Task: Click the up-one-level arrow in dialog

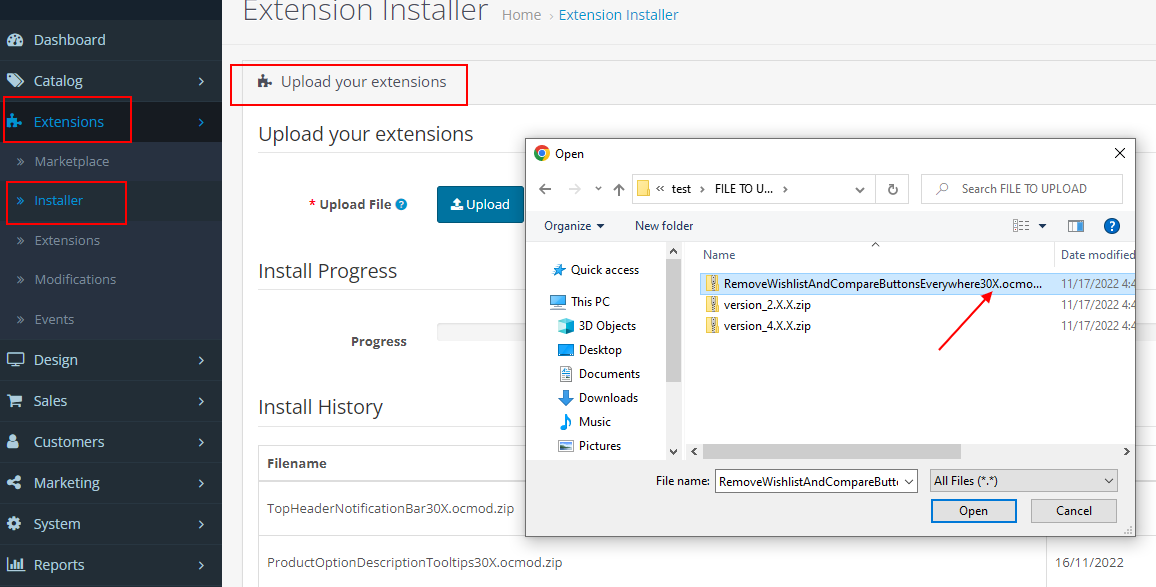Action: click(x=619, y=189)
